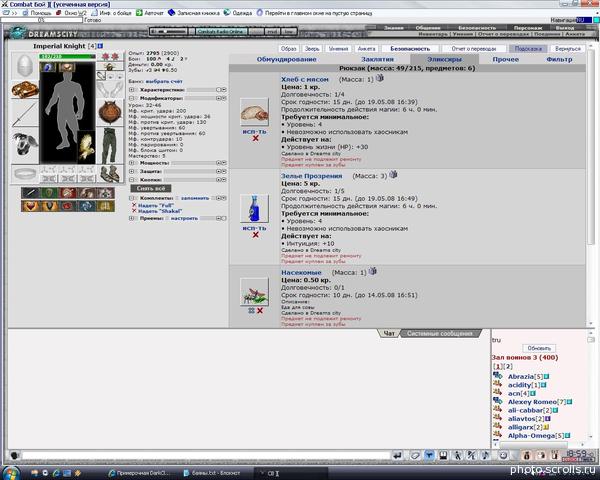The width and height of the screenshot is (600, 480).
Task: Click the round orange shield slot
Action: click(110, 112)
